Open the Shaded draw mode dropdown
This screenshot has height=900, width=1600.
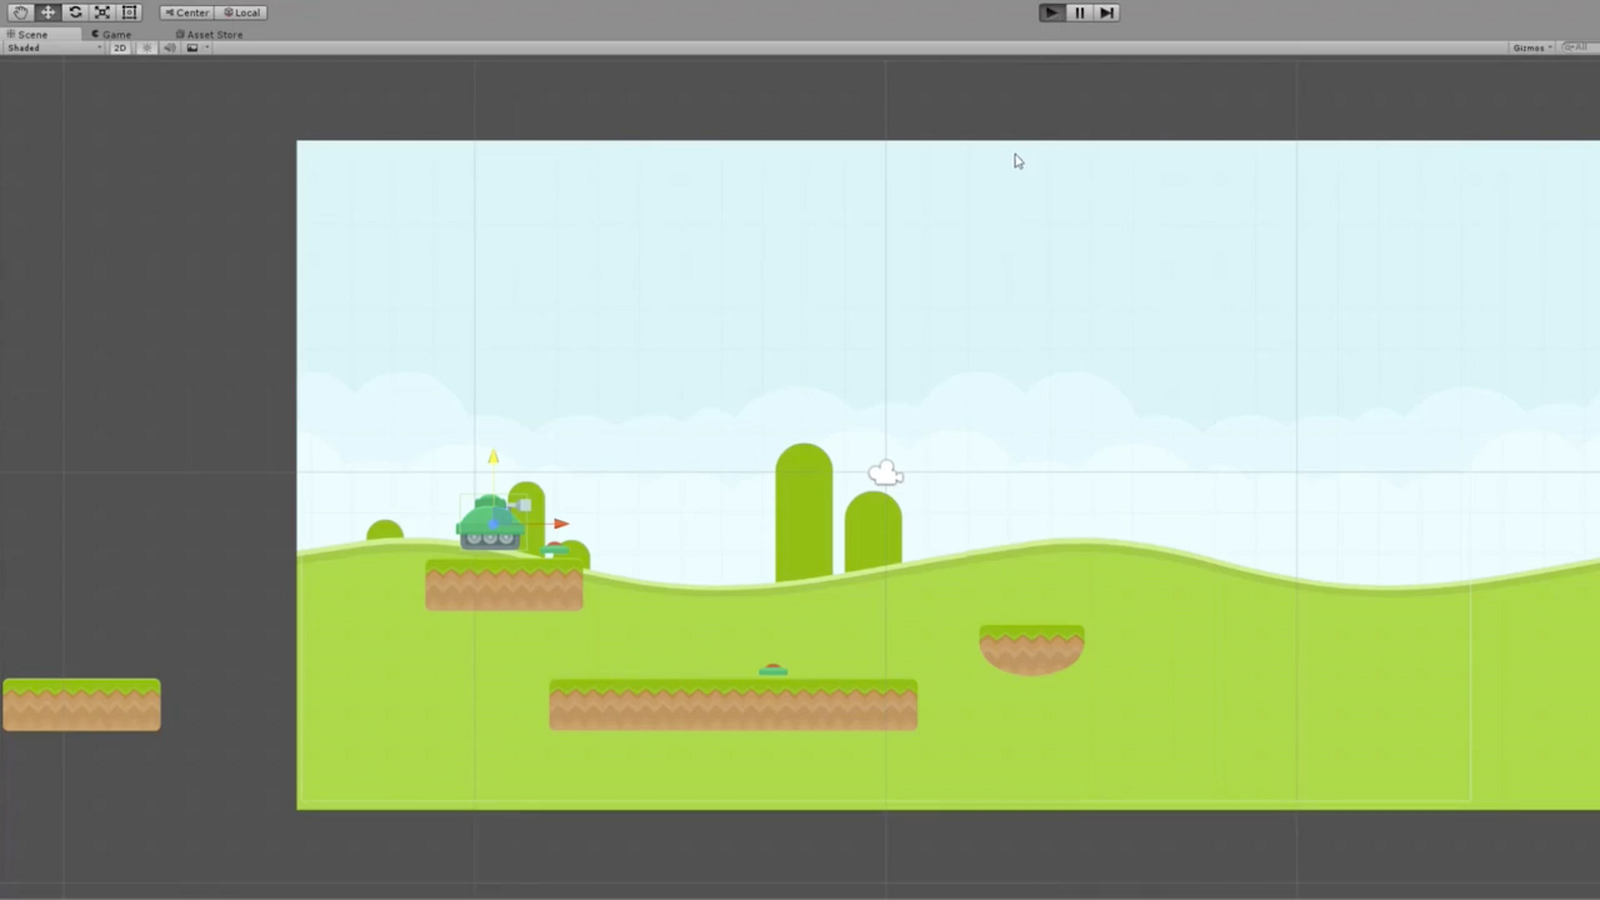(x=55, y=48)
